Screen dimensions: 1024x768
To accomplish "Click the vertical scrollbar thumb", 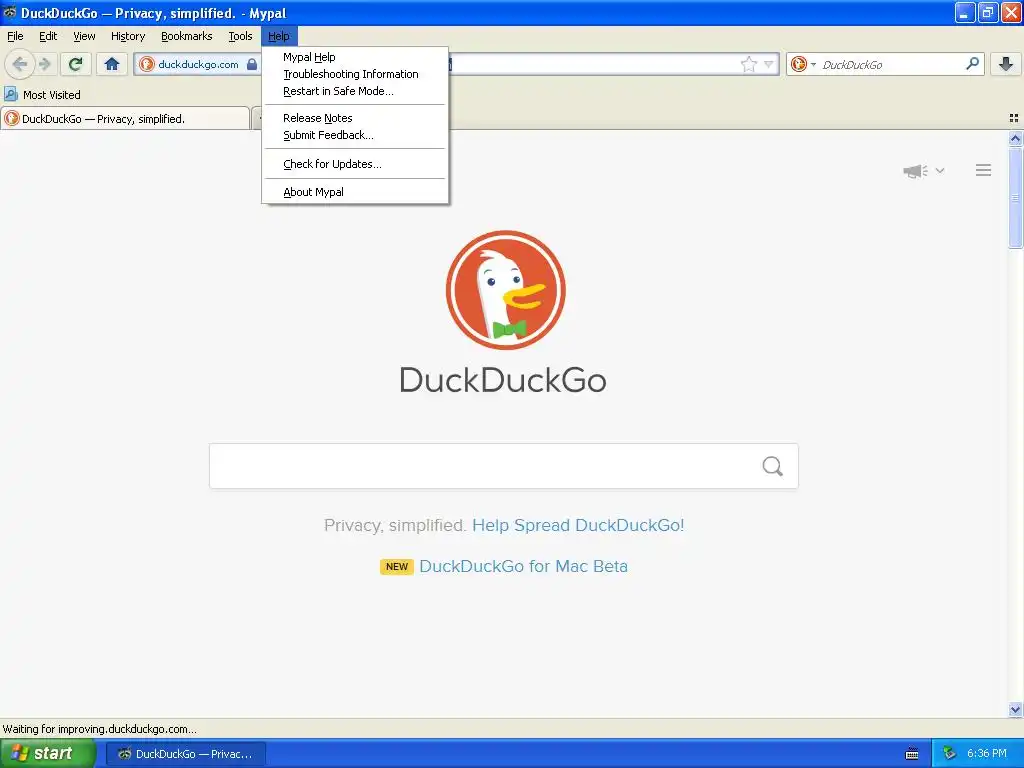I will pyautogui.click(x=1015, y=197).
